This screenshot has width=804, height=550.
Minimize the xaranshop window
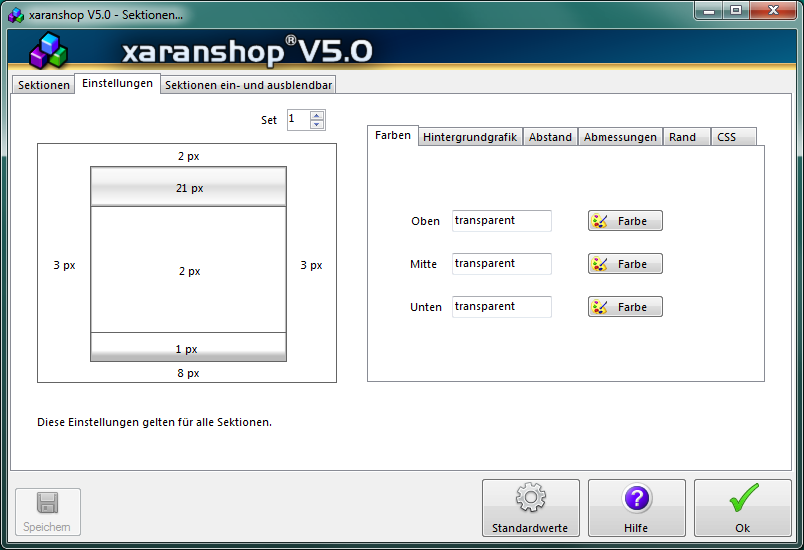709,11
